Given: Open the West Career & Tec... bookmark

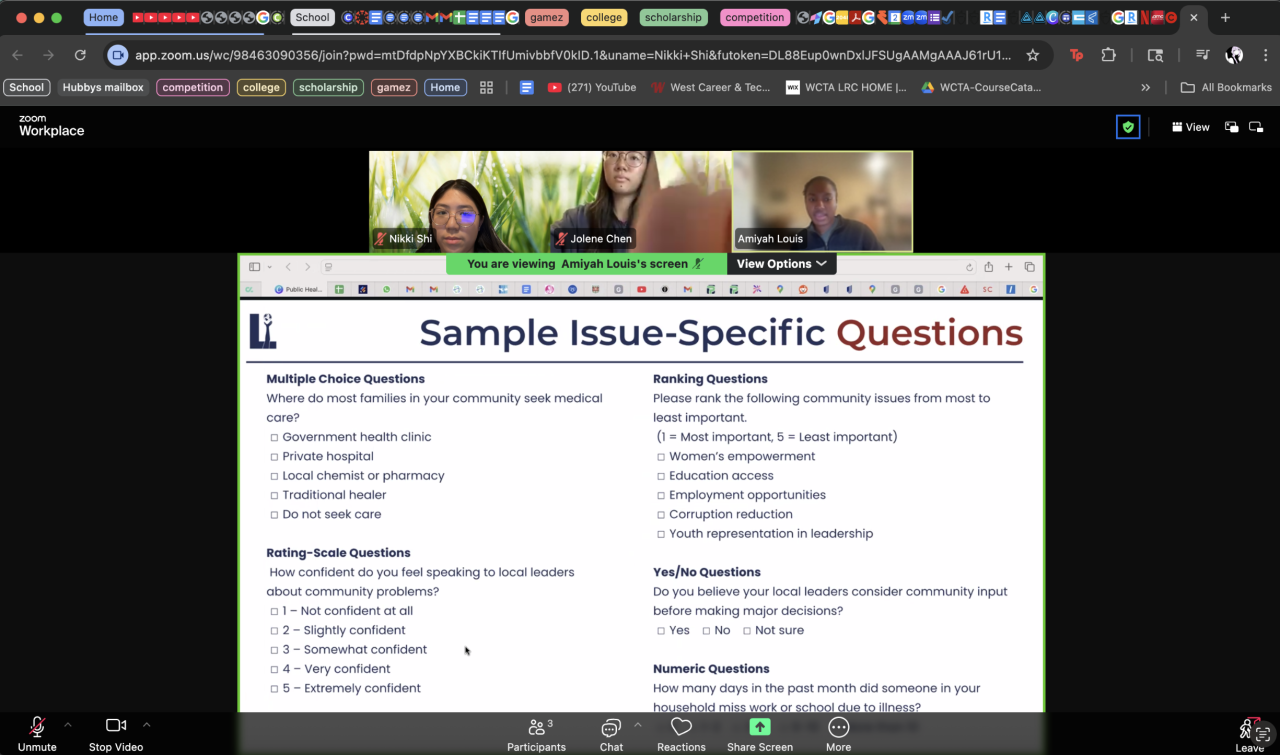Looking at the screenshot, I should tap(711, 87).
